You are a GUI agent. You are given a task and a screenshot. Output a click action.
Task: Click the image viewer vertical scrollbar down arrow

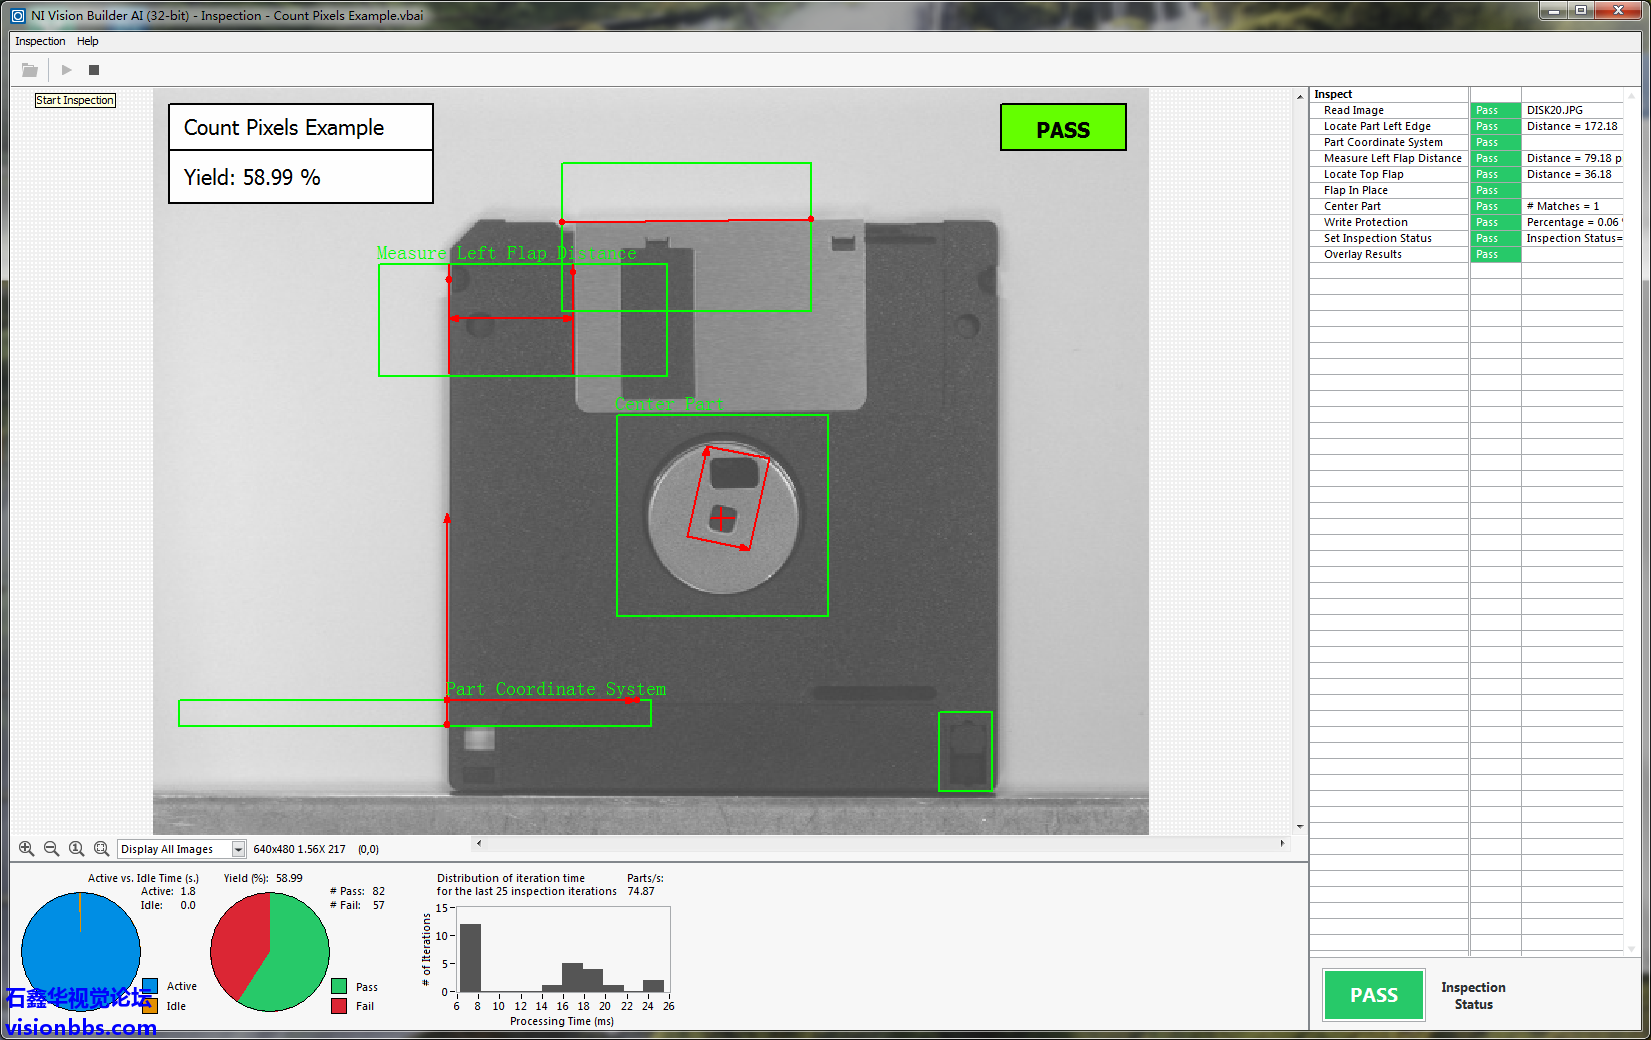pos(1300,827)
